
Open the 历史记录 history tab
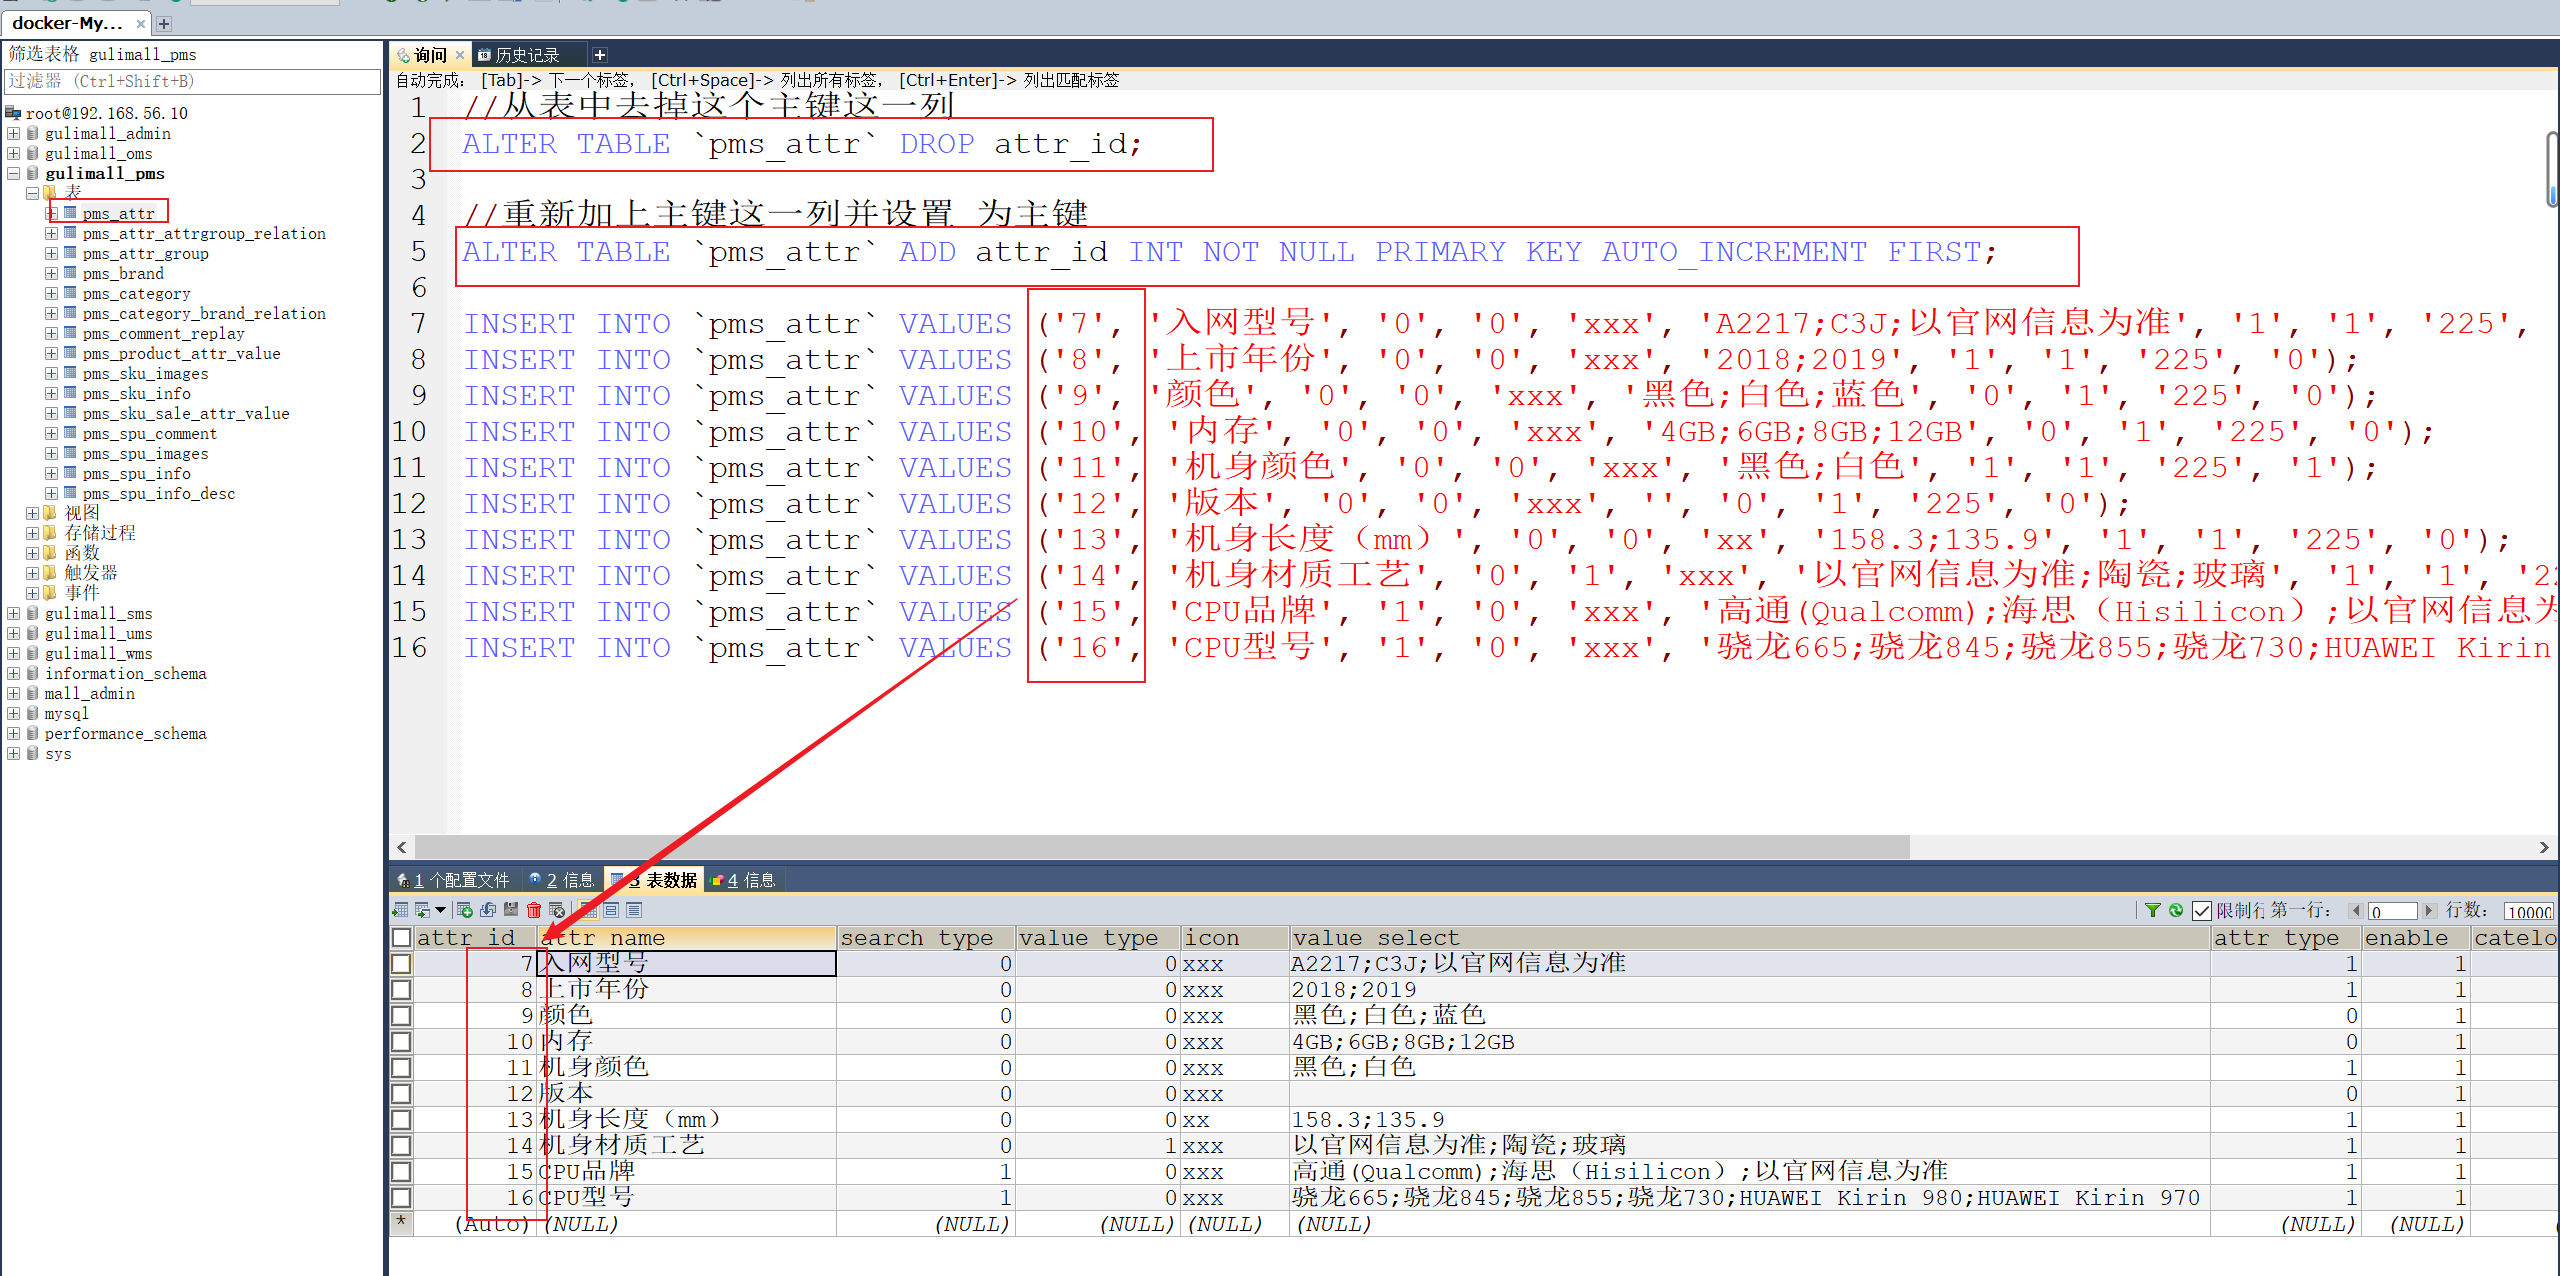[526, 55]
